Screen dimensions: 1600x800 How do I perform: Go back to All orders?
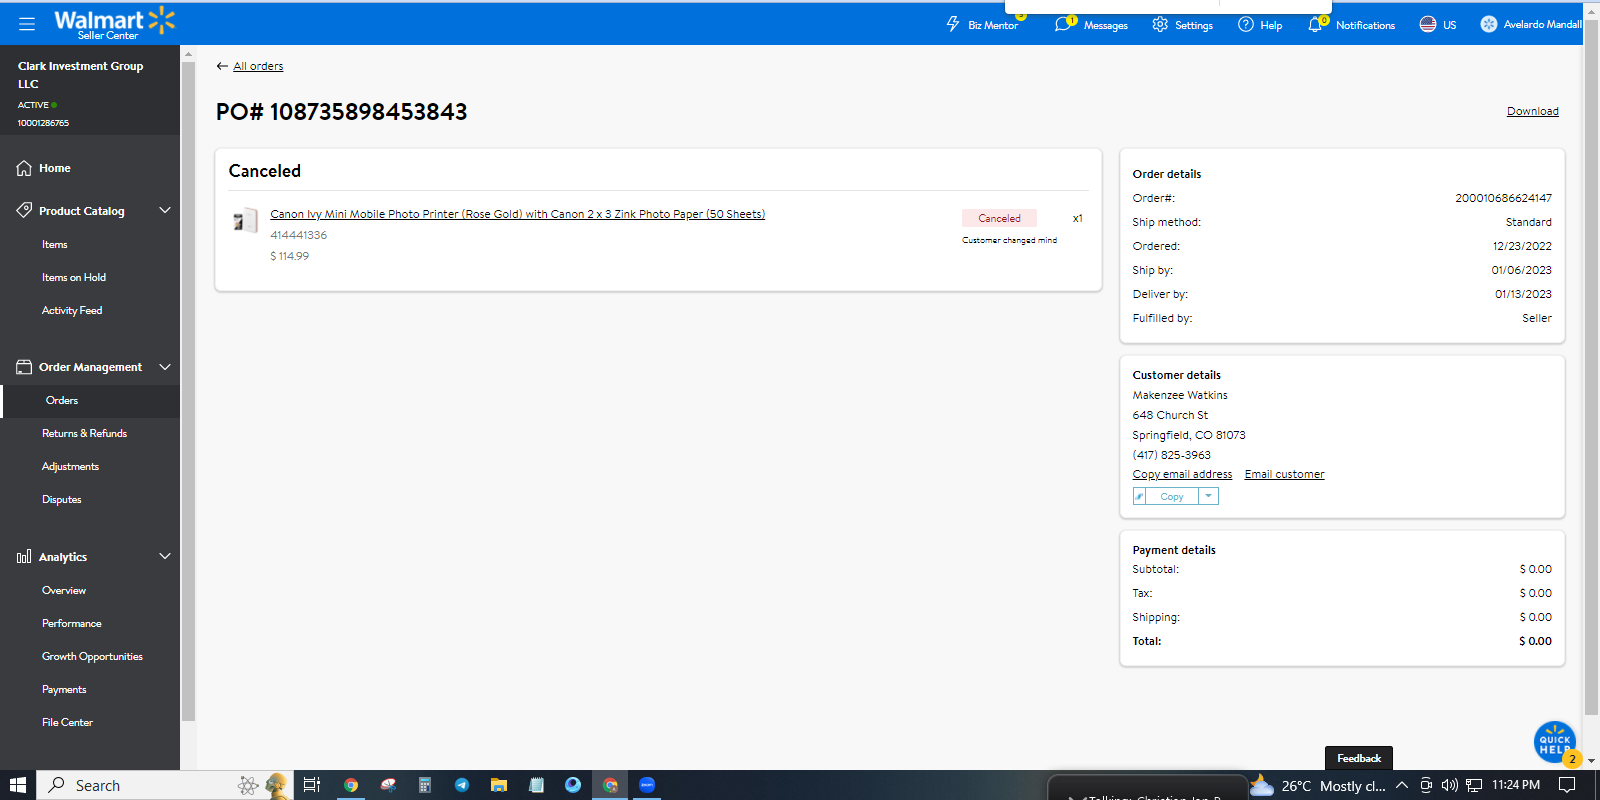click(258, 66)
